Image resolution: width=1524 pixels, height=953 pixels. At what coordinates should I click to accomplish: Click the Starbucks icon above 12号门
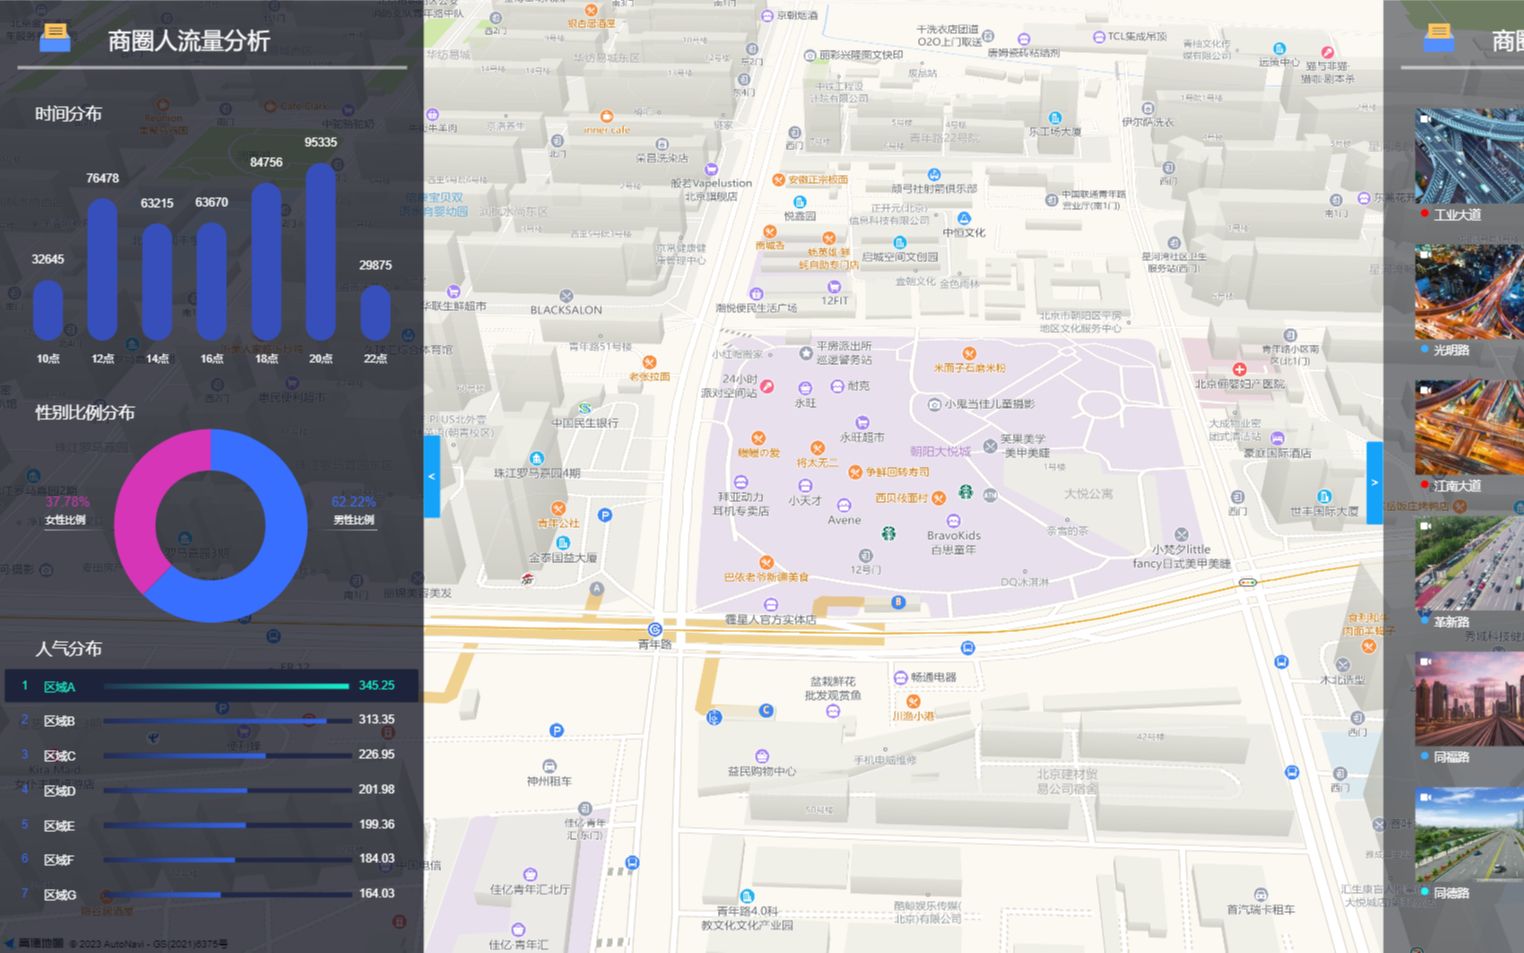887,533
